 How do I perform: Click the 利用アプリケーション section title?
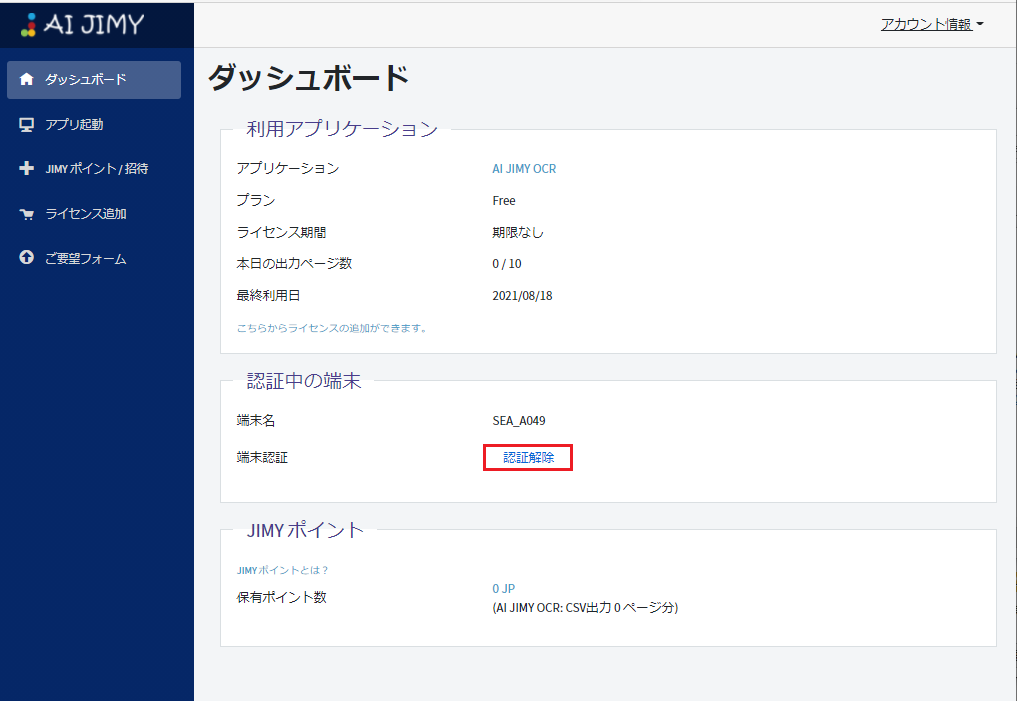click(x=342, y=129)
